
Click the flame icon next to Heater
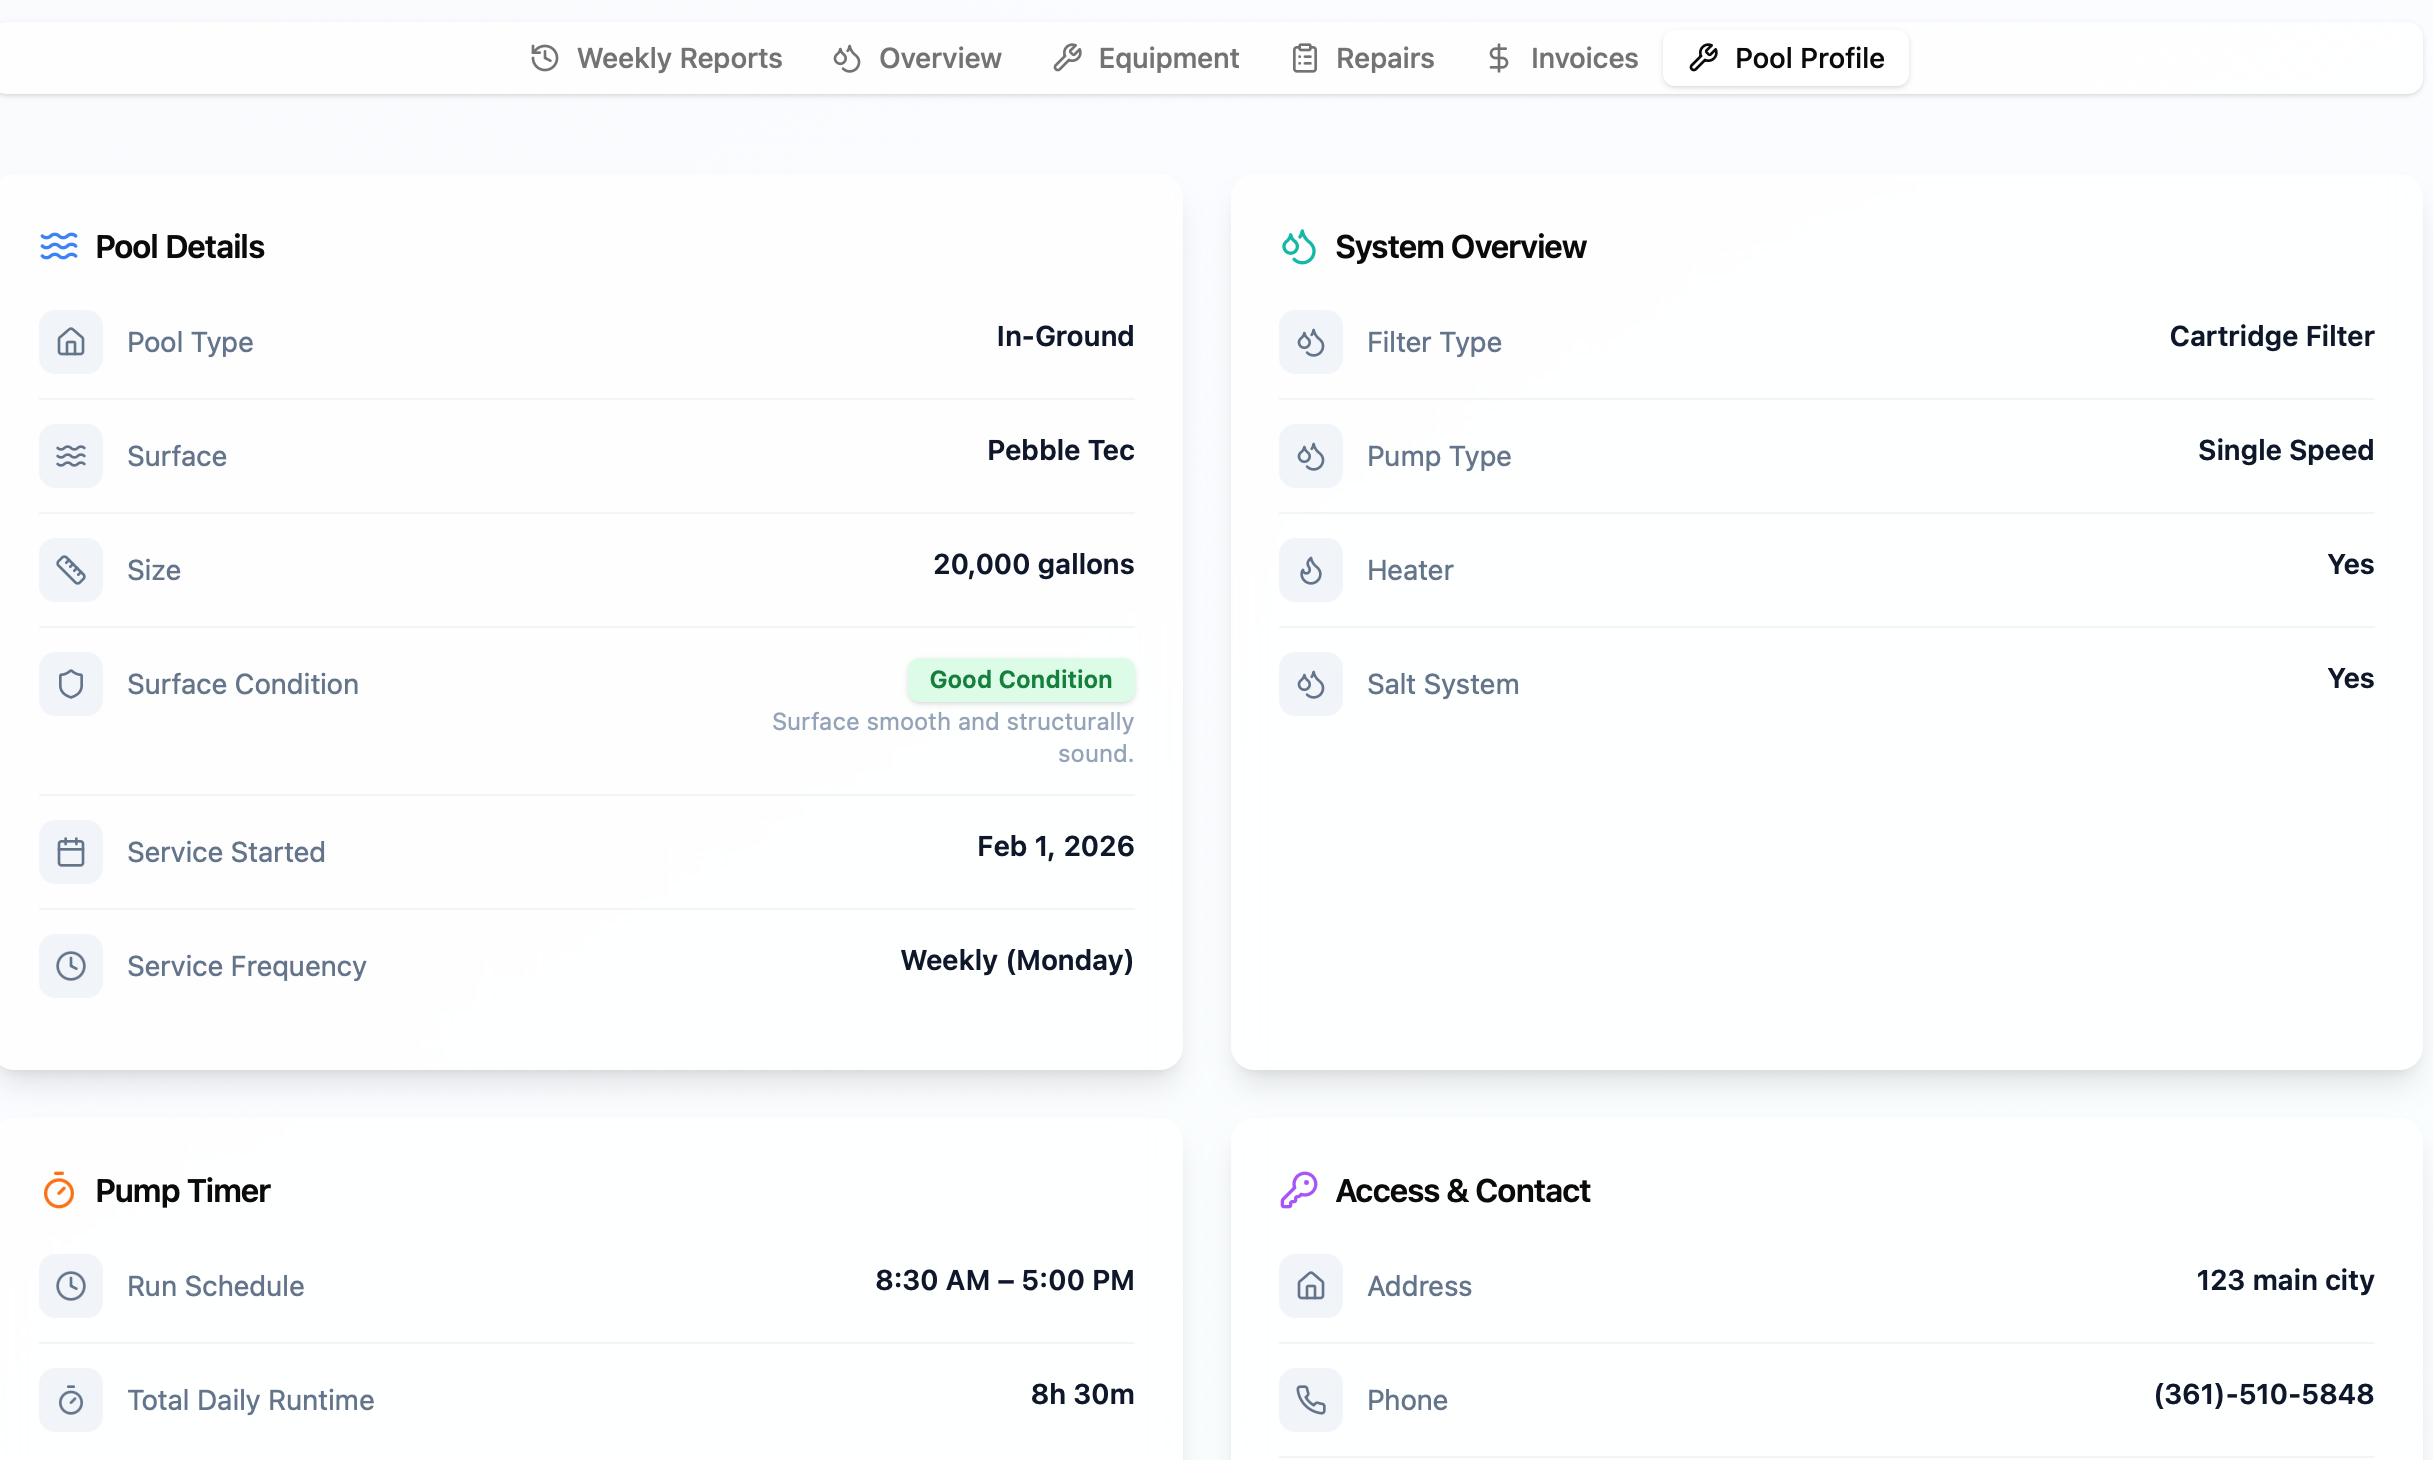1311,570
